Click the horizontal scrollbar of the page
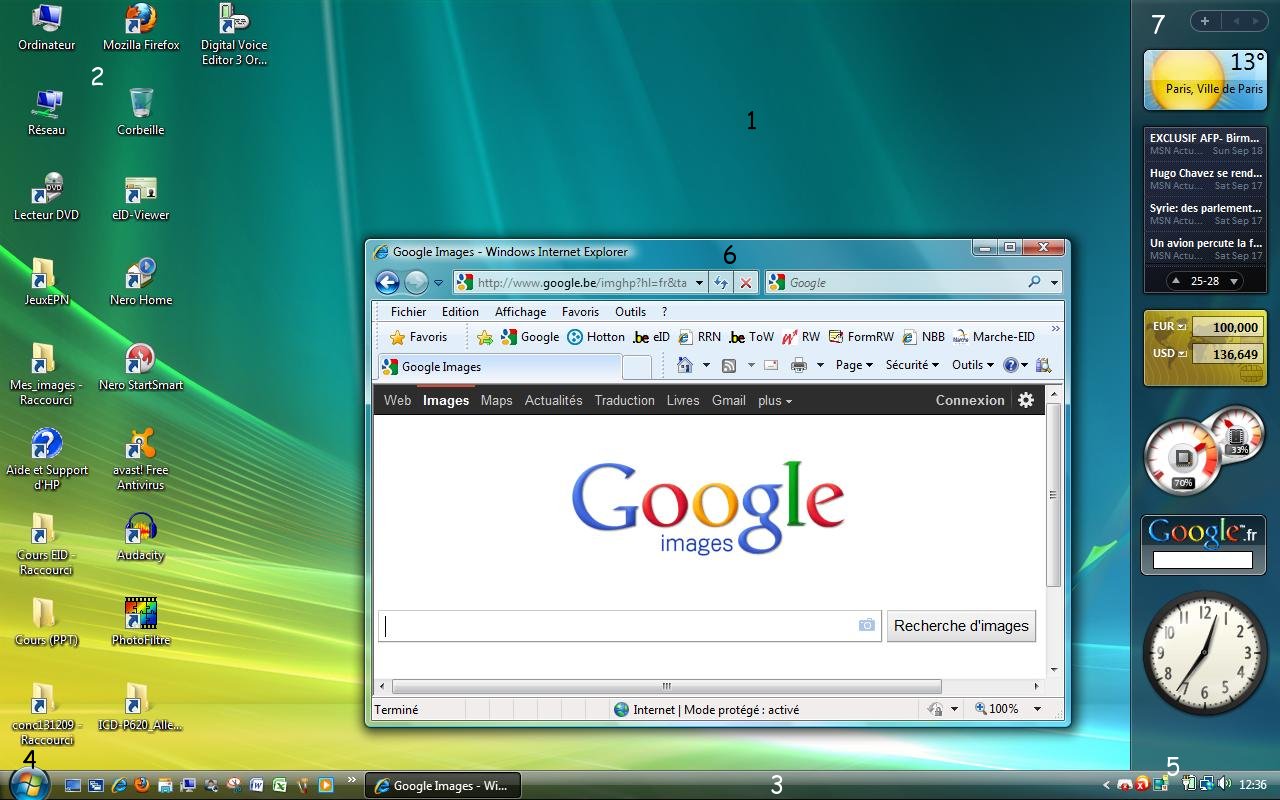Image resolution: width=1280 pixels, height=800 pixels. pyautogui.click(x=667, y=686)
